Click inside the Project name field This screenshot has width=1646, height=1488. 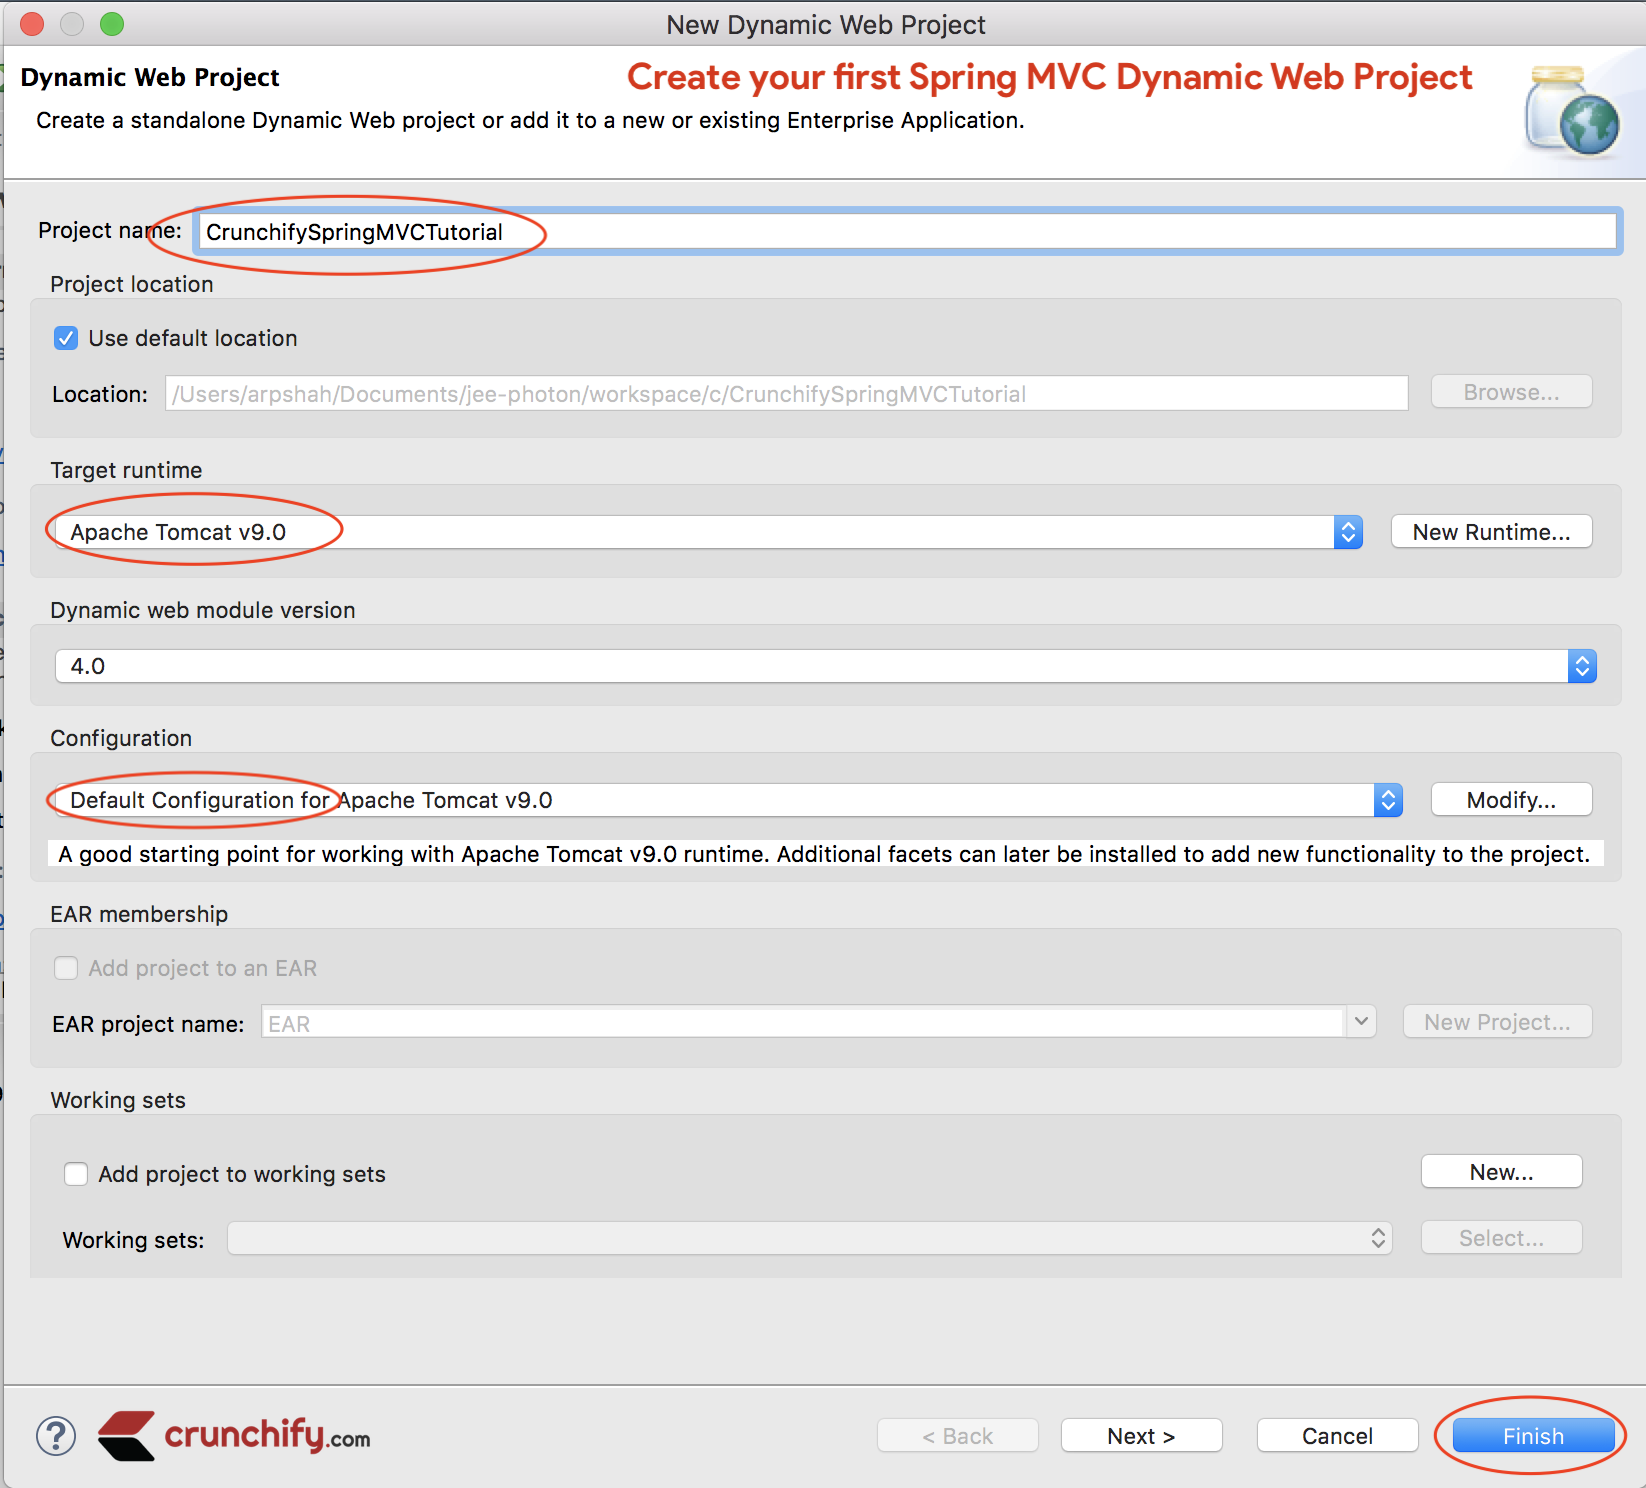900,232
